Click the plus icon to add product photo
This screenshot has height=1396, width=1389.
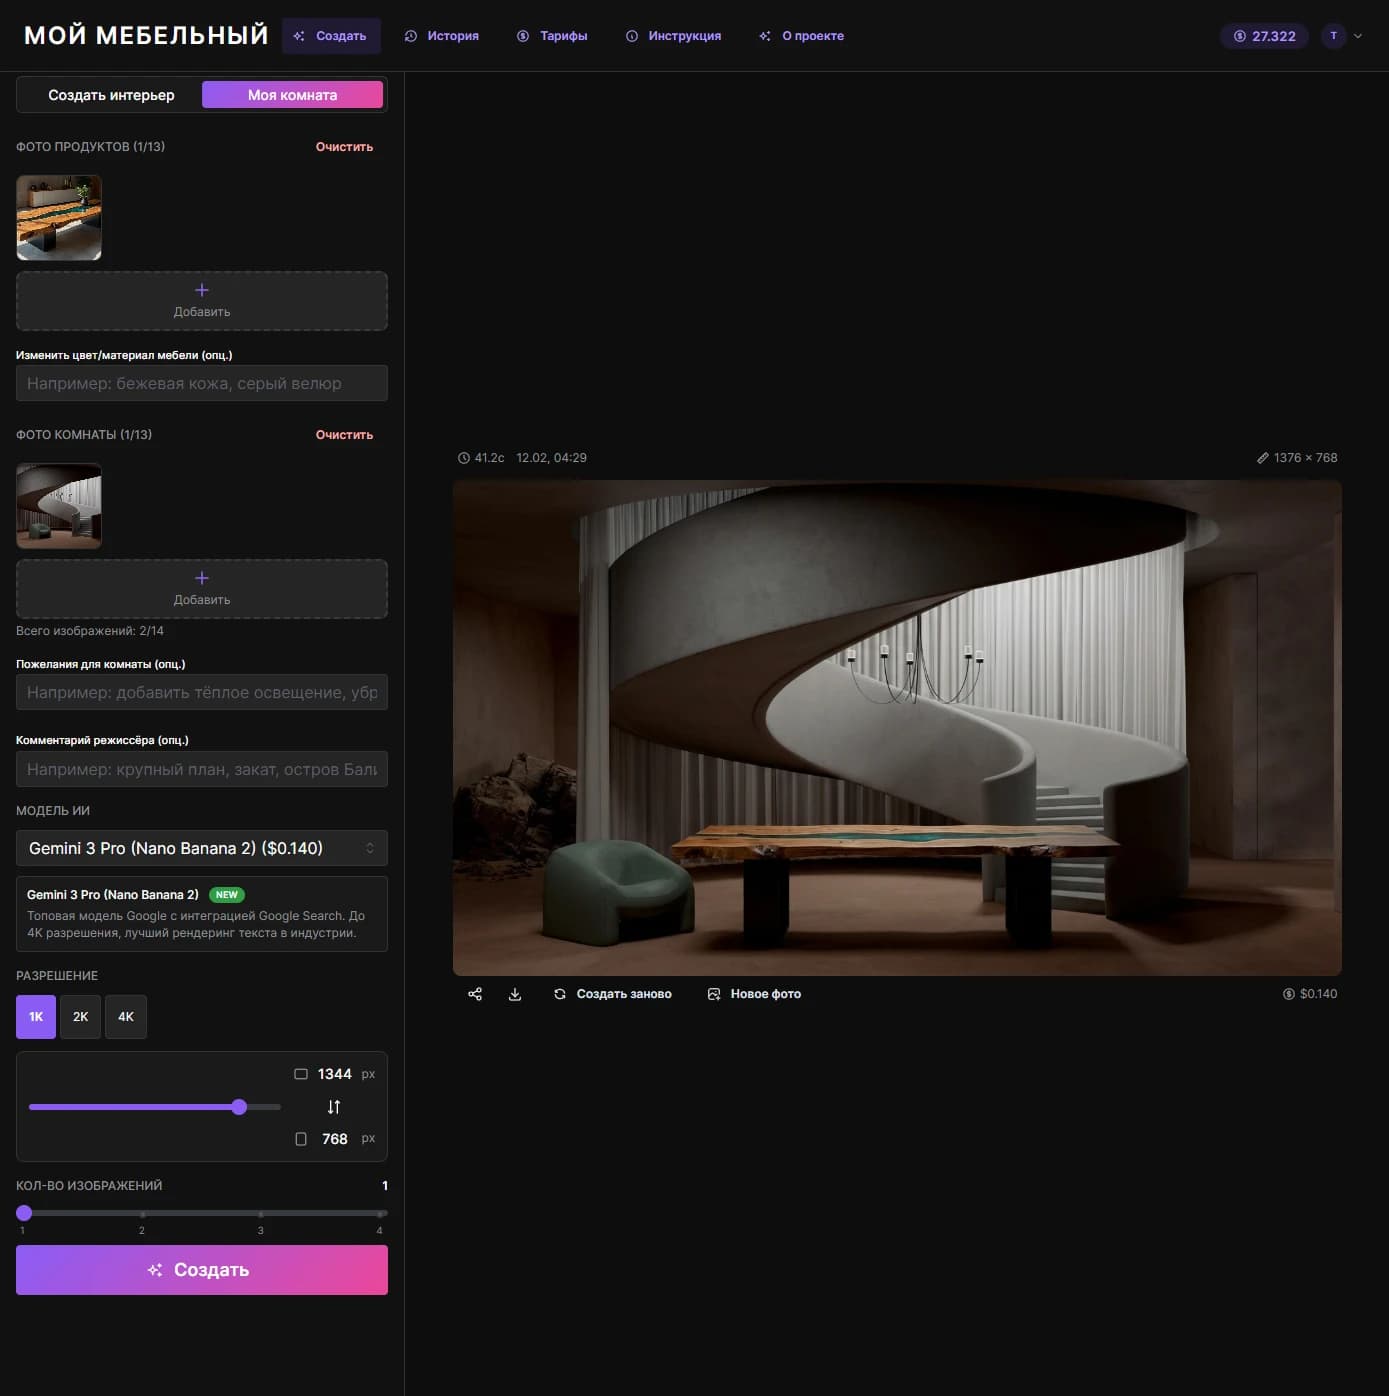pyautogui.click(x=202, y=290)
